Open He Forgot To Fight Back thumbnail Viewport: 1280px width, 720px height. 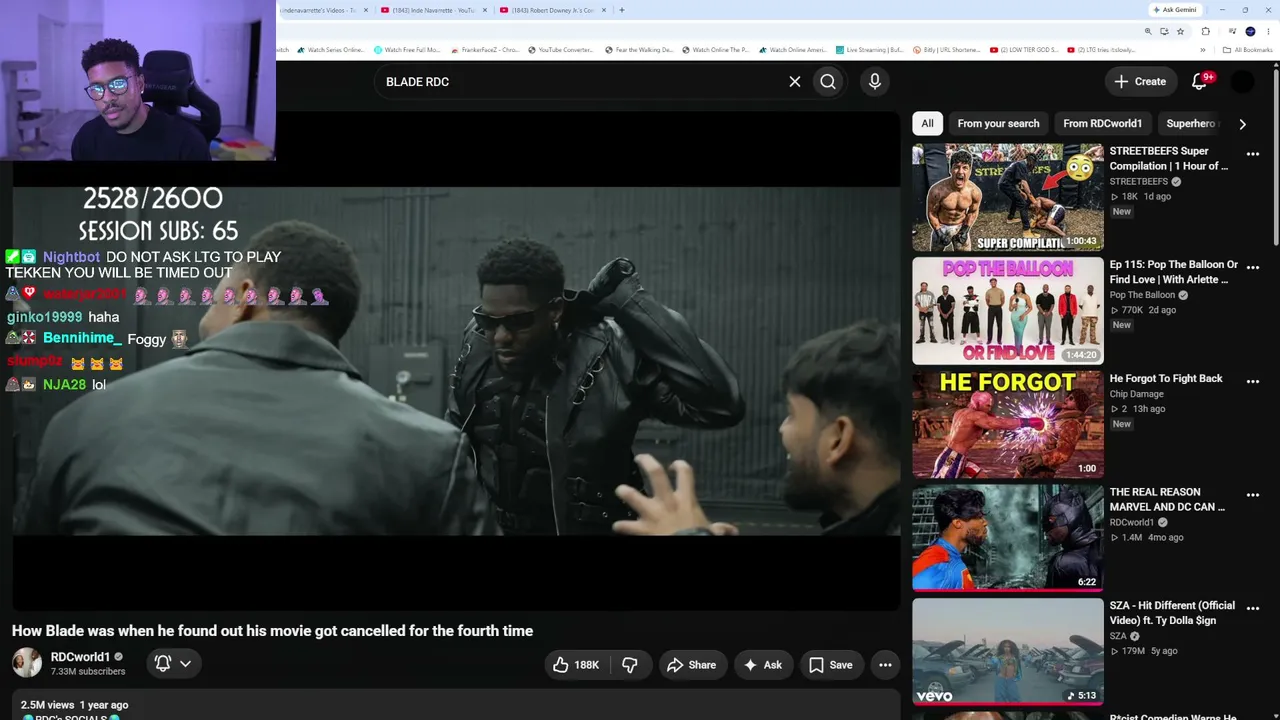[1007, 425]
